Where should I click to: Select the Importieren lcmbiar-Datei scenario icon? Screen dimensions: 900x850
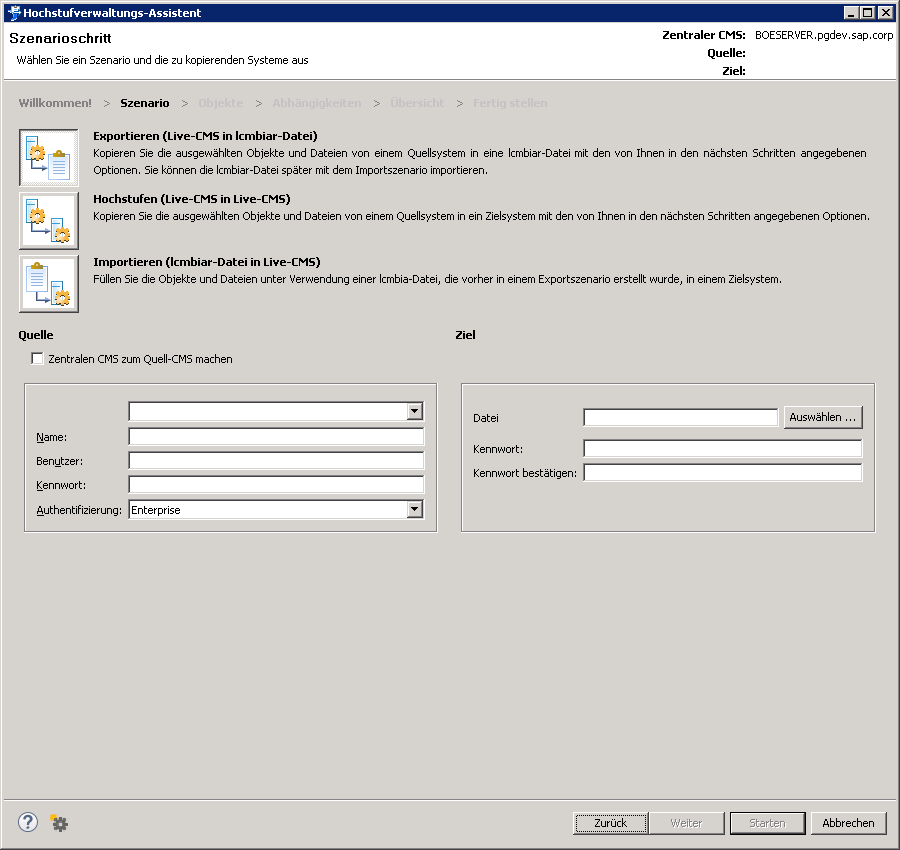(48, 284)
